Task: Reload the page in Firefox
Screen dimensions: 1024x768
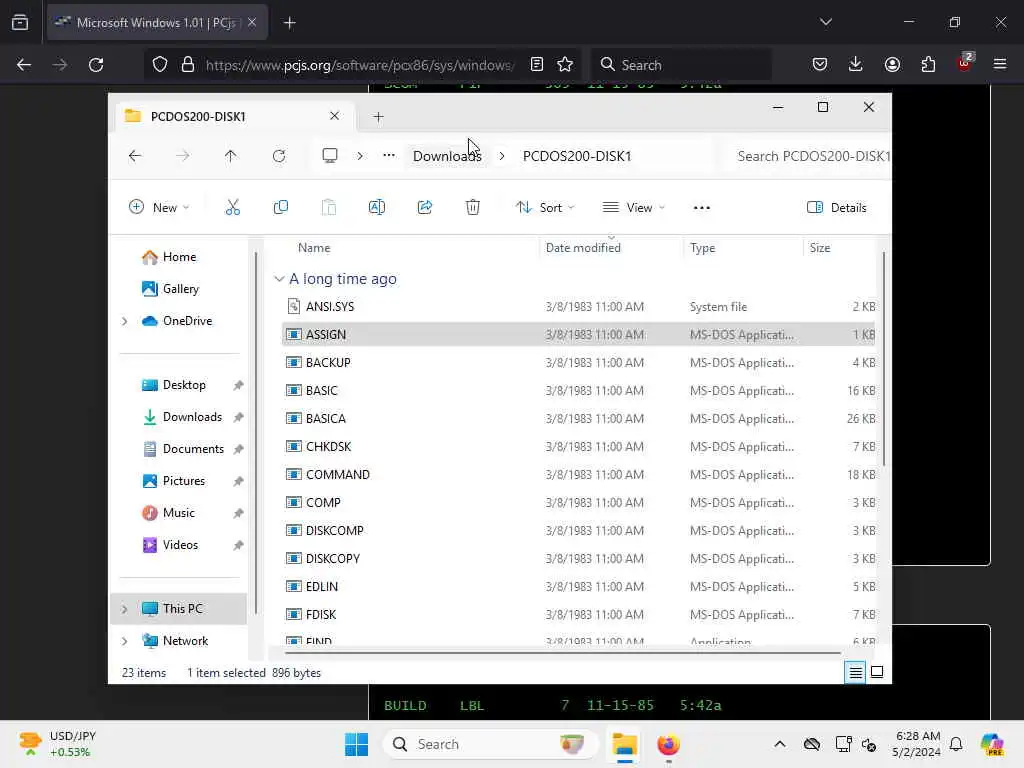Action: (x=96, y=65)
